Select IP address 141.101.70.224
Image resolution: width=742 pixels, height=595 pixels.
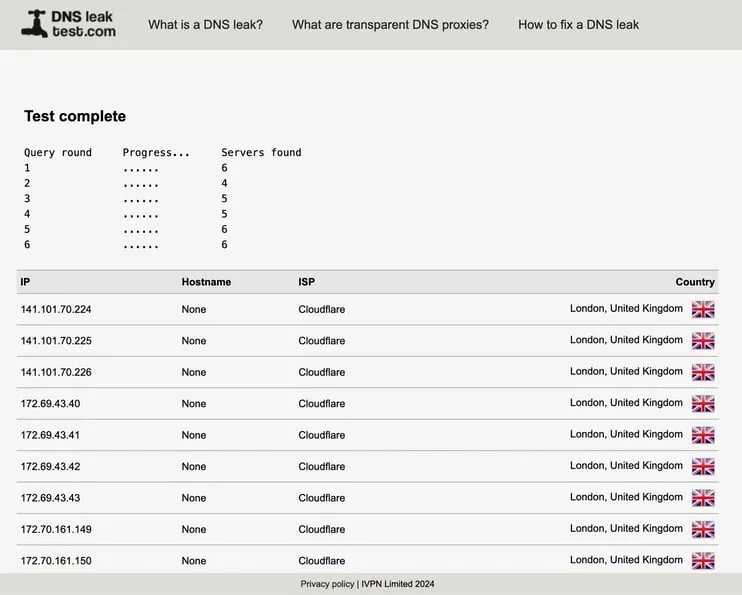(56, 309)
